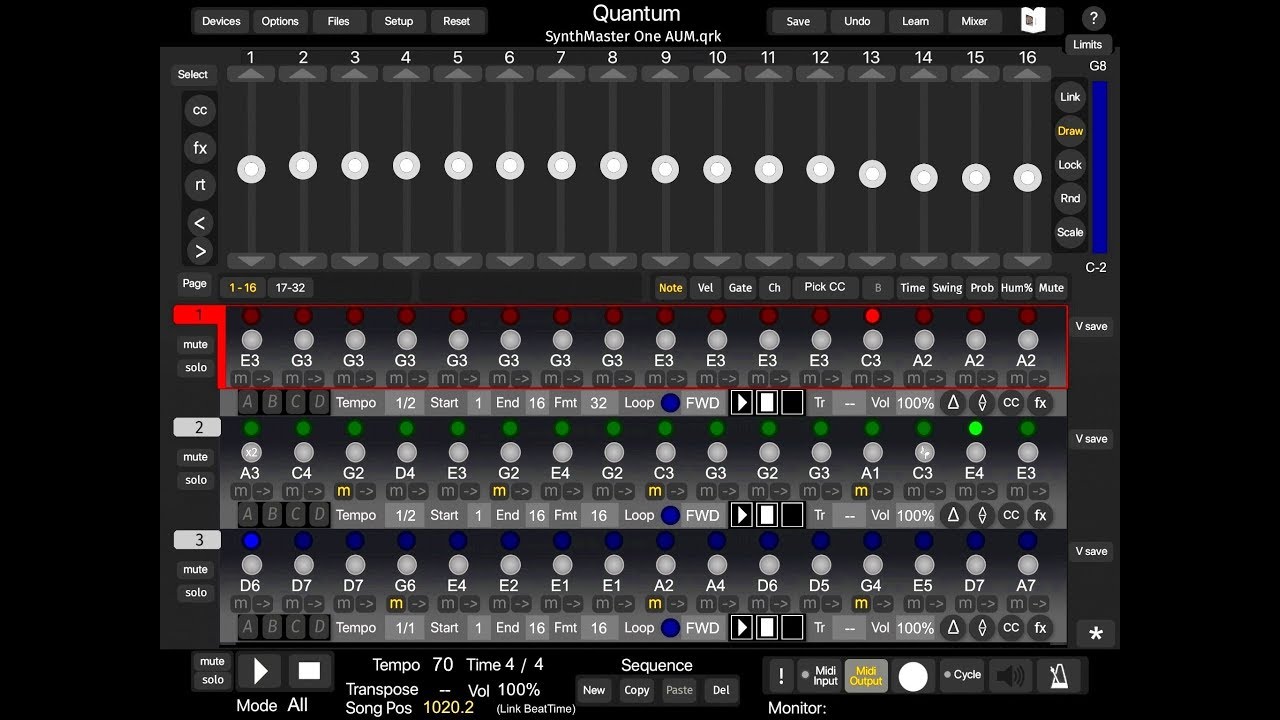1280x720 pixels.
Task: Click the Save button in top bar
Action: [798, 21]
